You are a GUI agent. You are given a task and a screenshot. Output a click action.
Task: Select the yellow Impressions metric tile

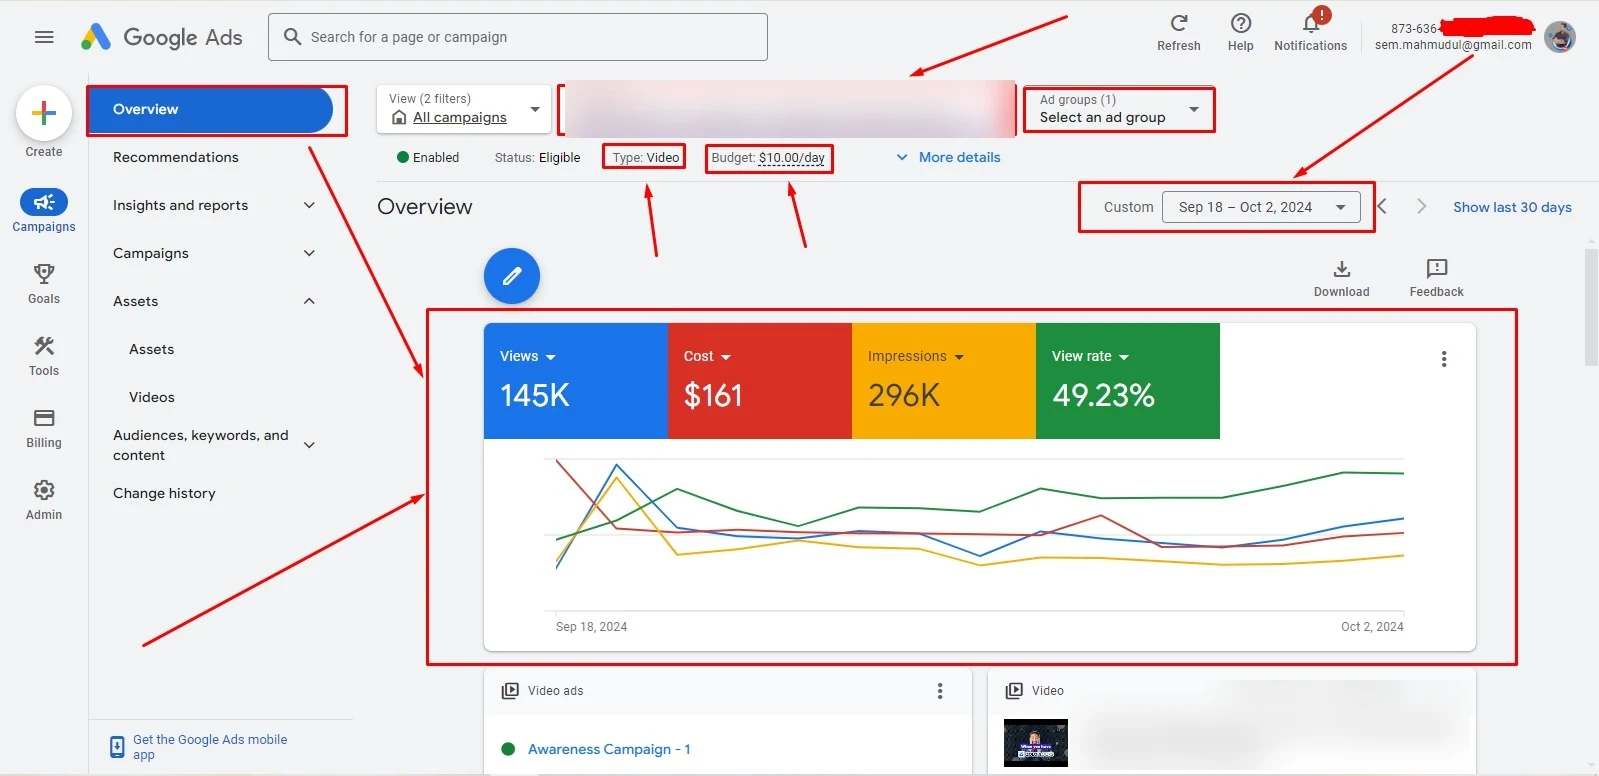(944, 381)
